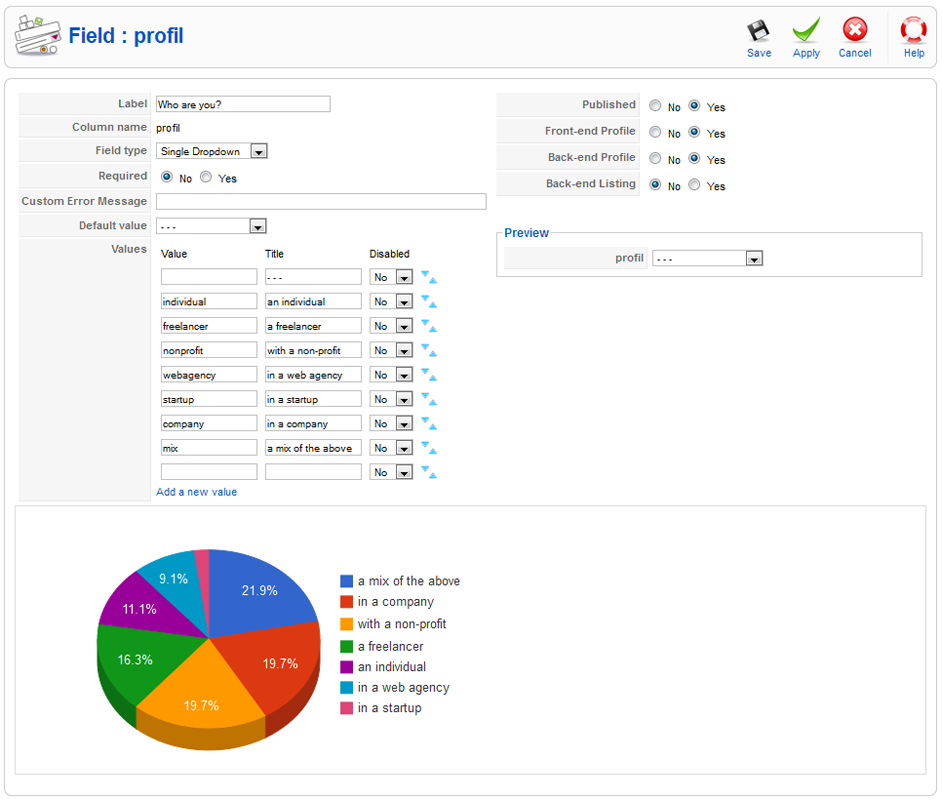
Task: Click the 'Add a new value' link
Action: coord(197,492)
